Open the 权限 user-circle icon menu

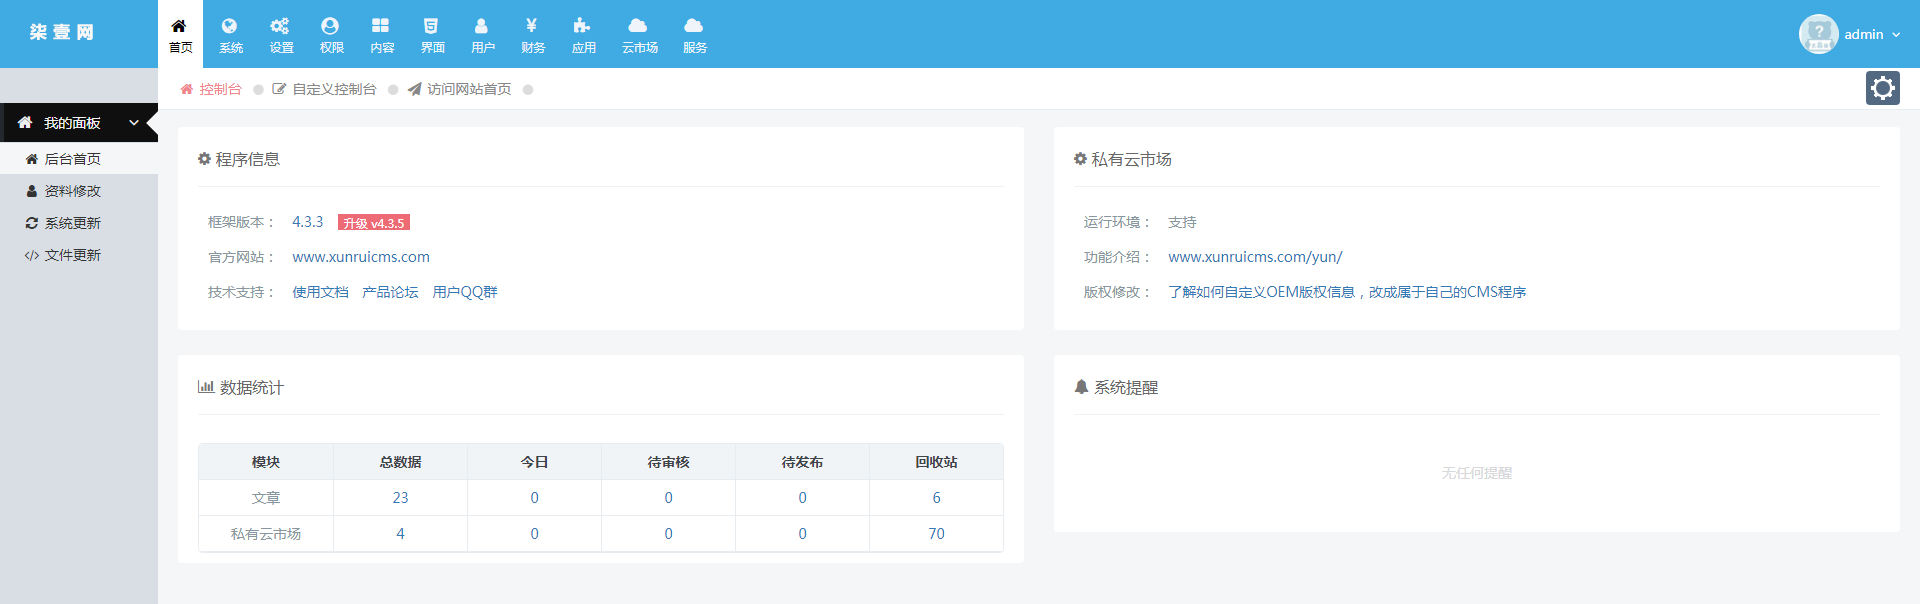(x=331, y=34)
